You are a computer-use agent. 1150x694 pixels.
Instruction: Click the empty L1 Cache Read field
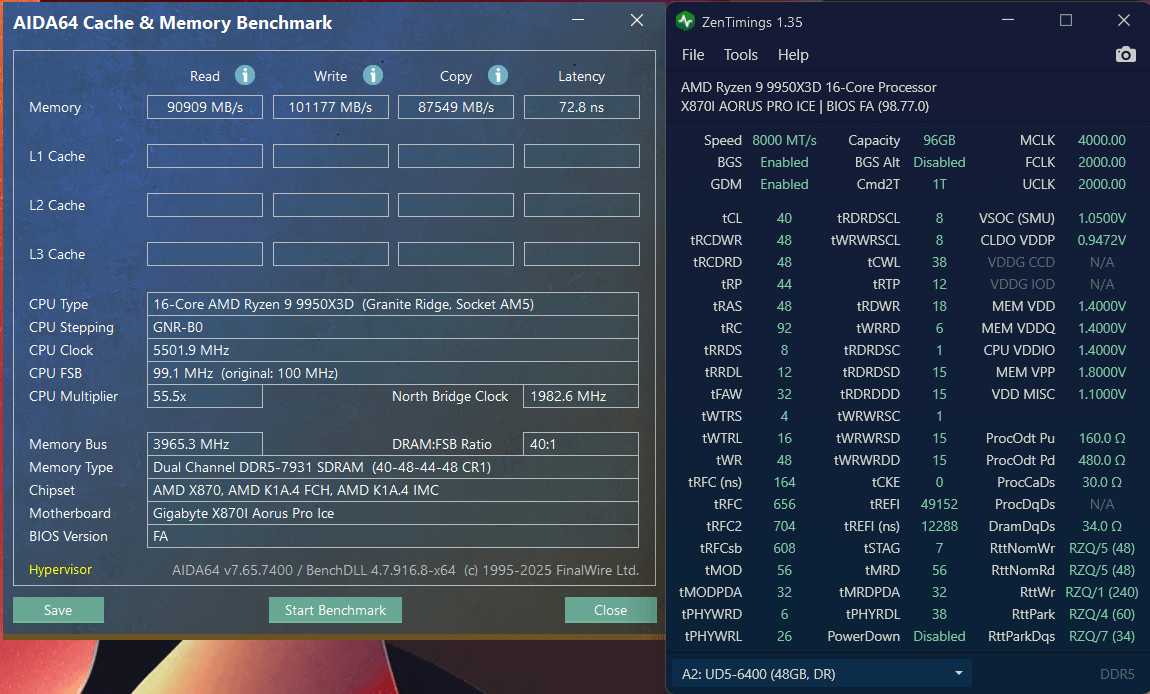tap(205, 156)
